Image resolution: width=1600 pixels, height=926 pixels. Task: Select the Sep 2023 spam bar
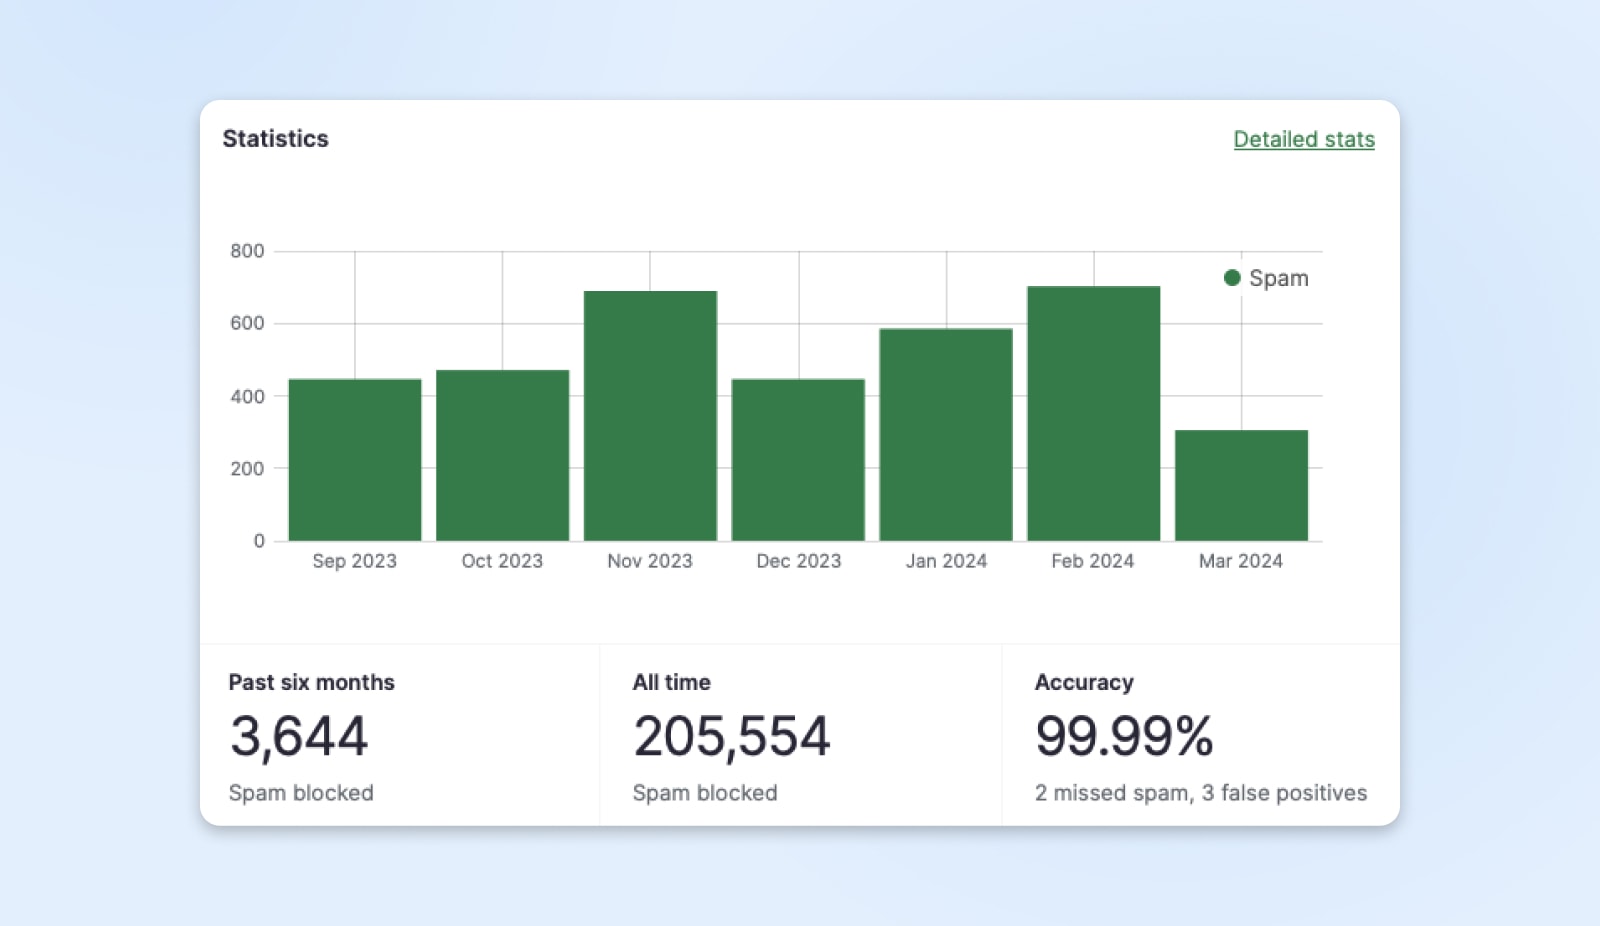tap(355, 460)
